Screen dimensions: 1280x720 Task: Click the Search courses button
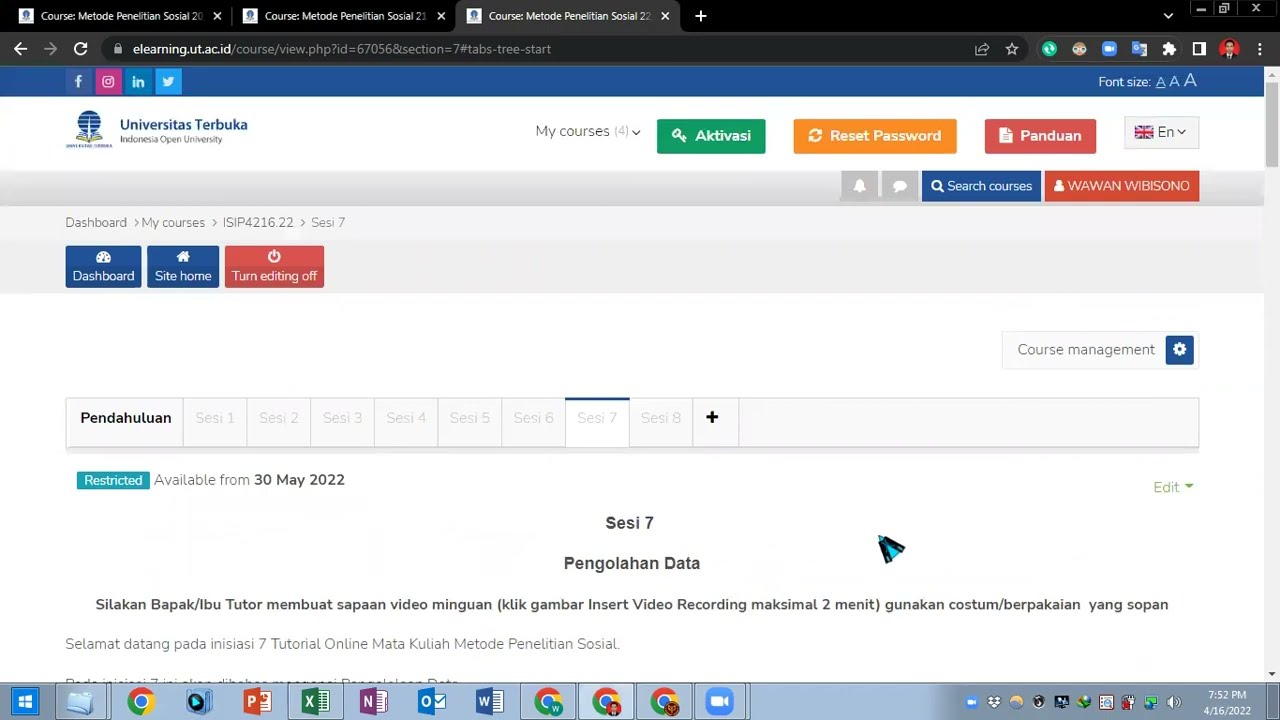click(x=981, y=186)
